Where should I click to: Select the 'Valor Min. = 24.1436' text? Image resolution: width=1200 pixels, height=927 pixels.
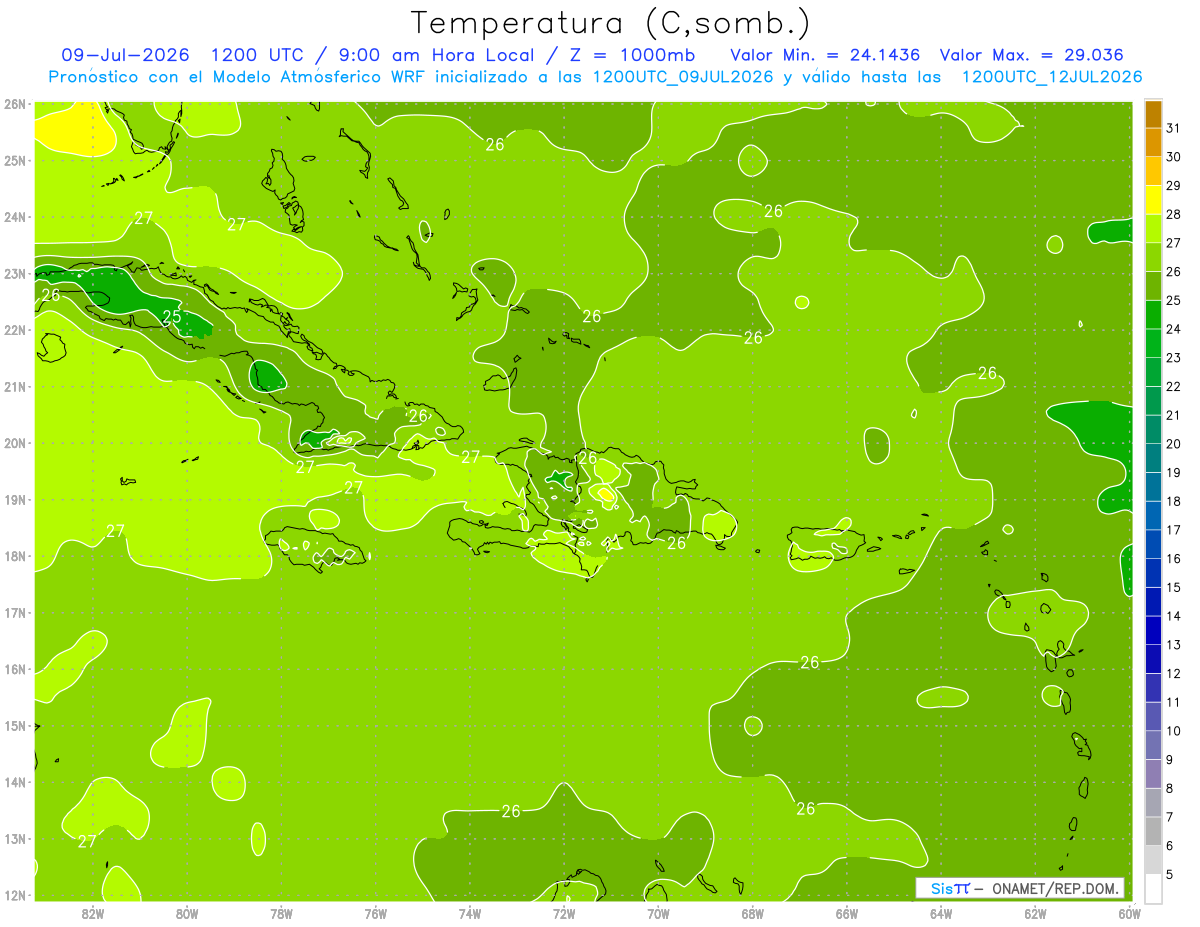[x=825, y=55]
